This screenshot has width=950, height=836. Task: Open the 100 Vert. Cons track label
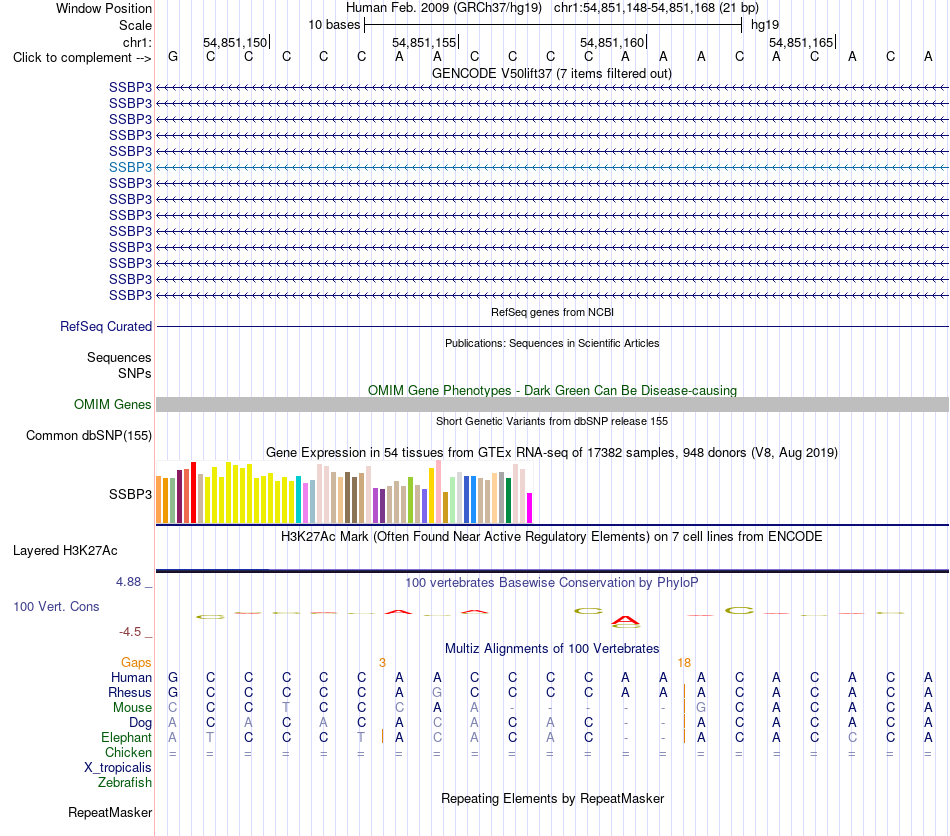[x=56, y=606]
